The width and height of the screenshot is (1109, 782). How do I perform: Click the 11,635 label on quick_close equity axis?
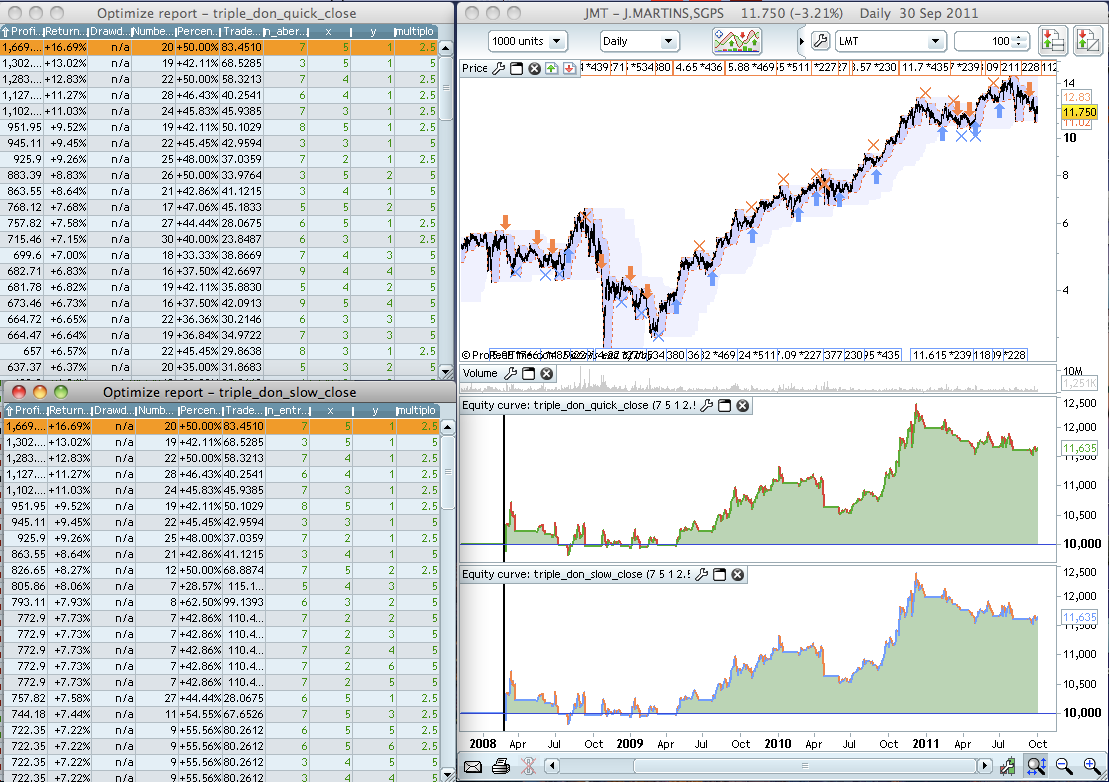(1079, 448)
